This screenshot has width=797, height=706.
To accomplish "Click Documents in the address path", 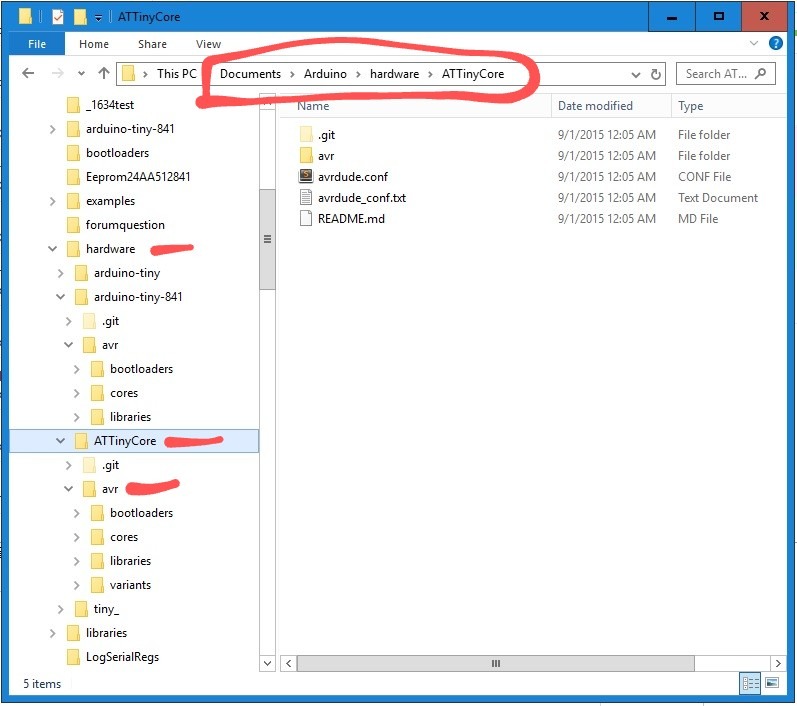I will [250, 74].
